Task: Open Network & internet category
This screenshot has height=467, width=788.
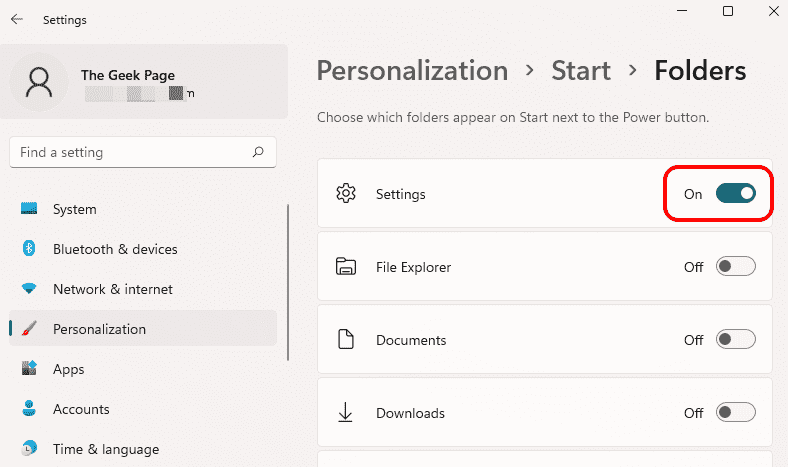Action: [143, 289]
